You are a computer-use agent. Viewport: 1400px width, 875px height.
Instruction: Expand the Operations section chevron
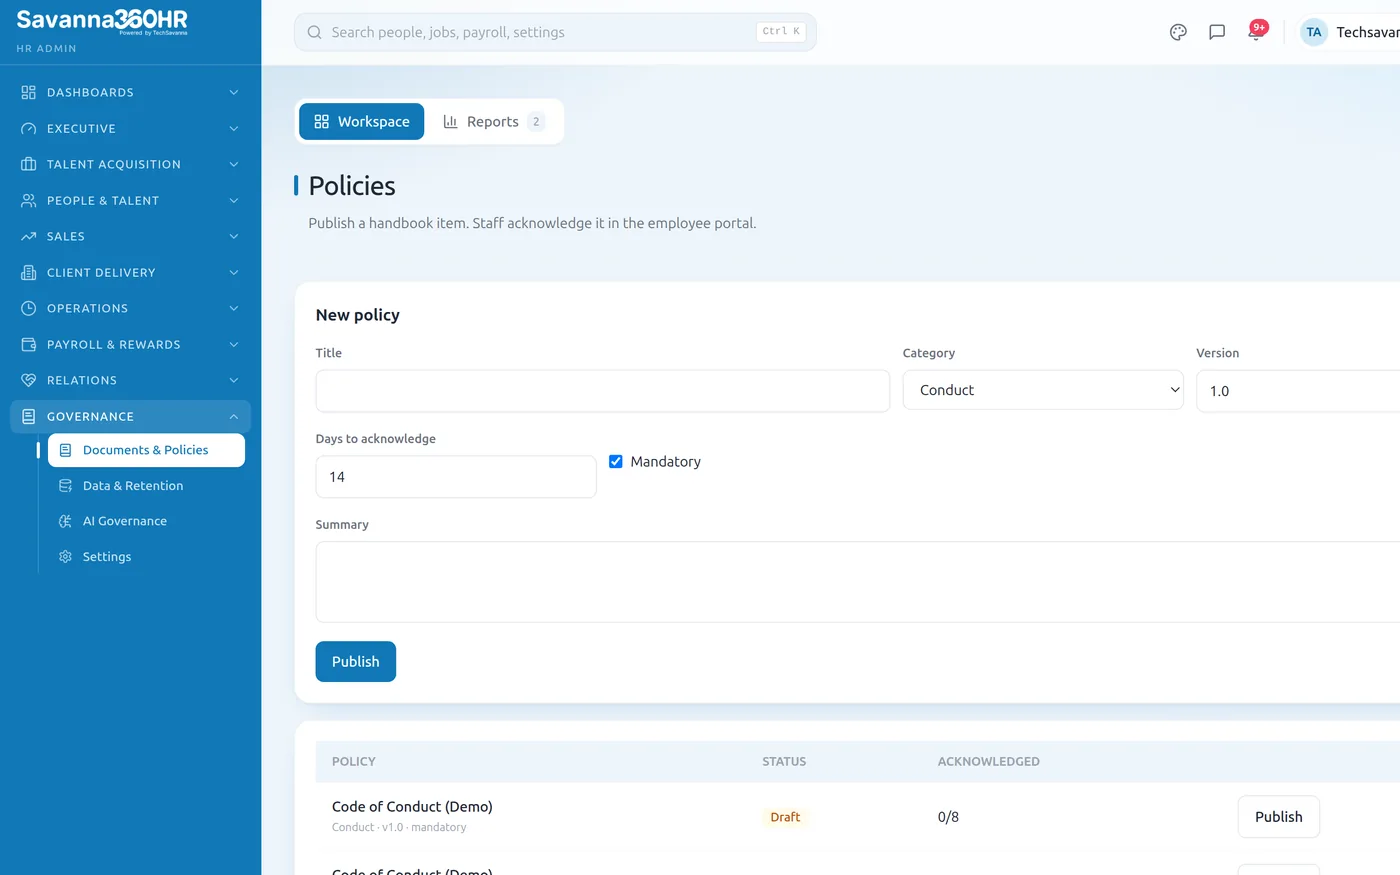pos(234,308)
